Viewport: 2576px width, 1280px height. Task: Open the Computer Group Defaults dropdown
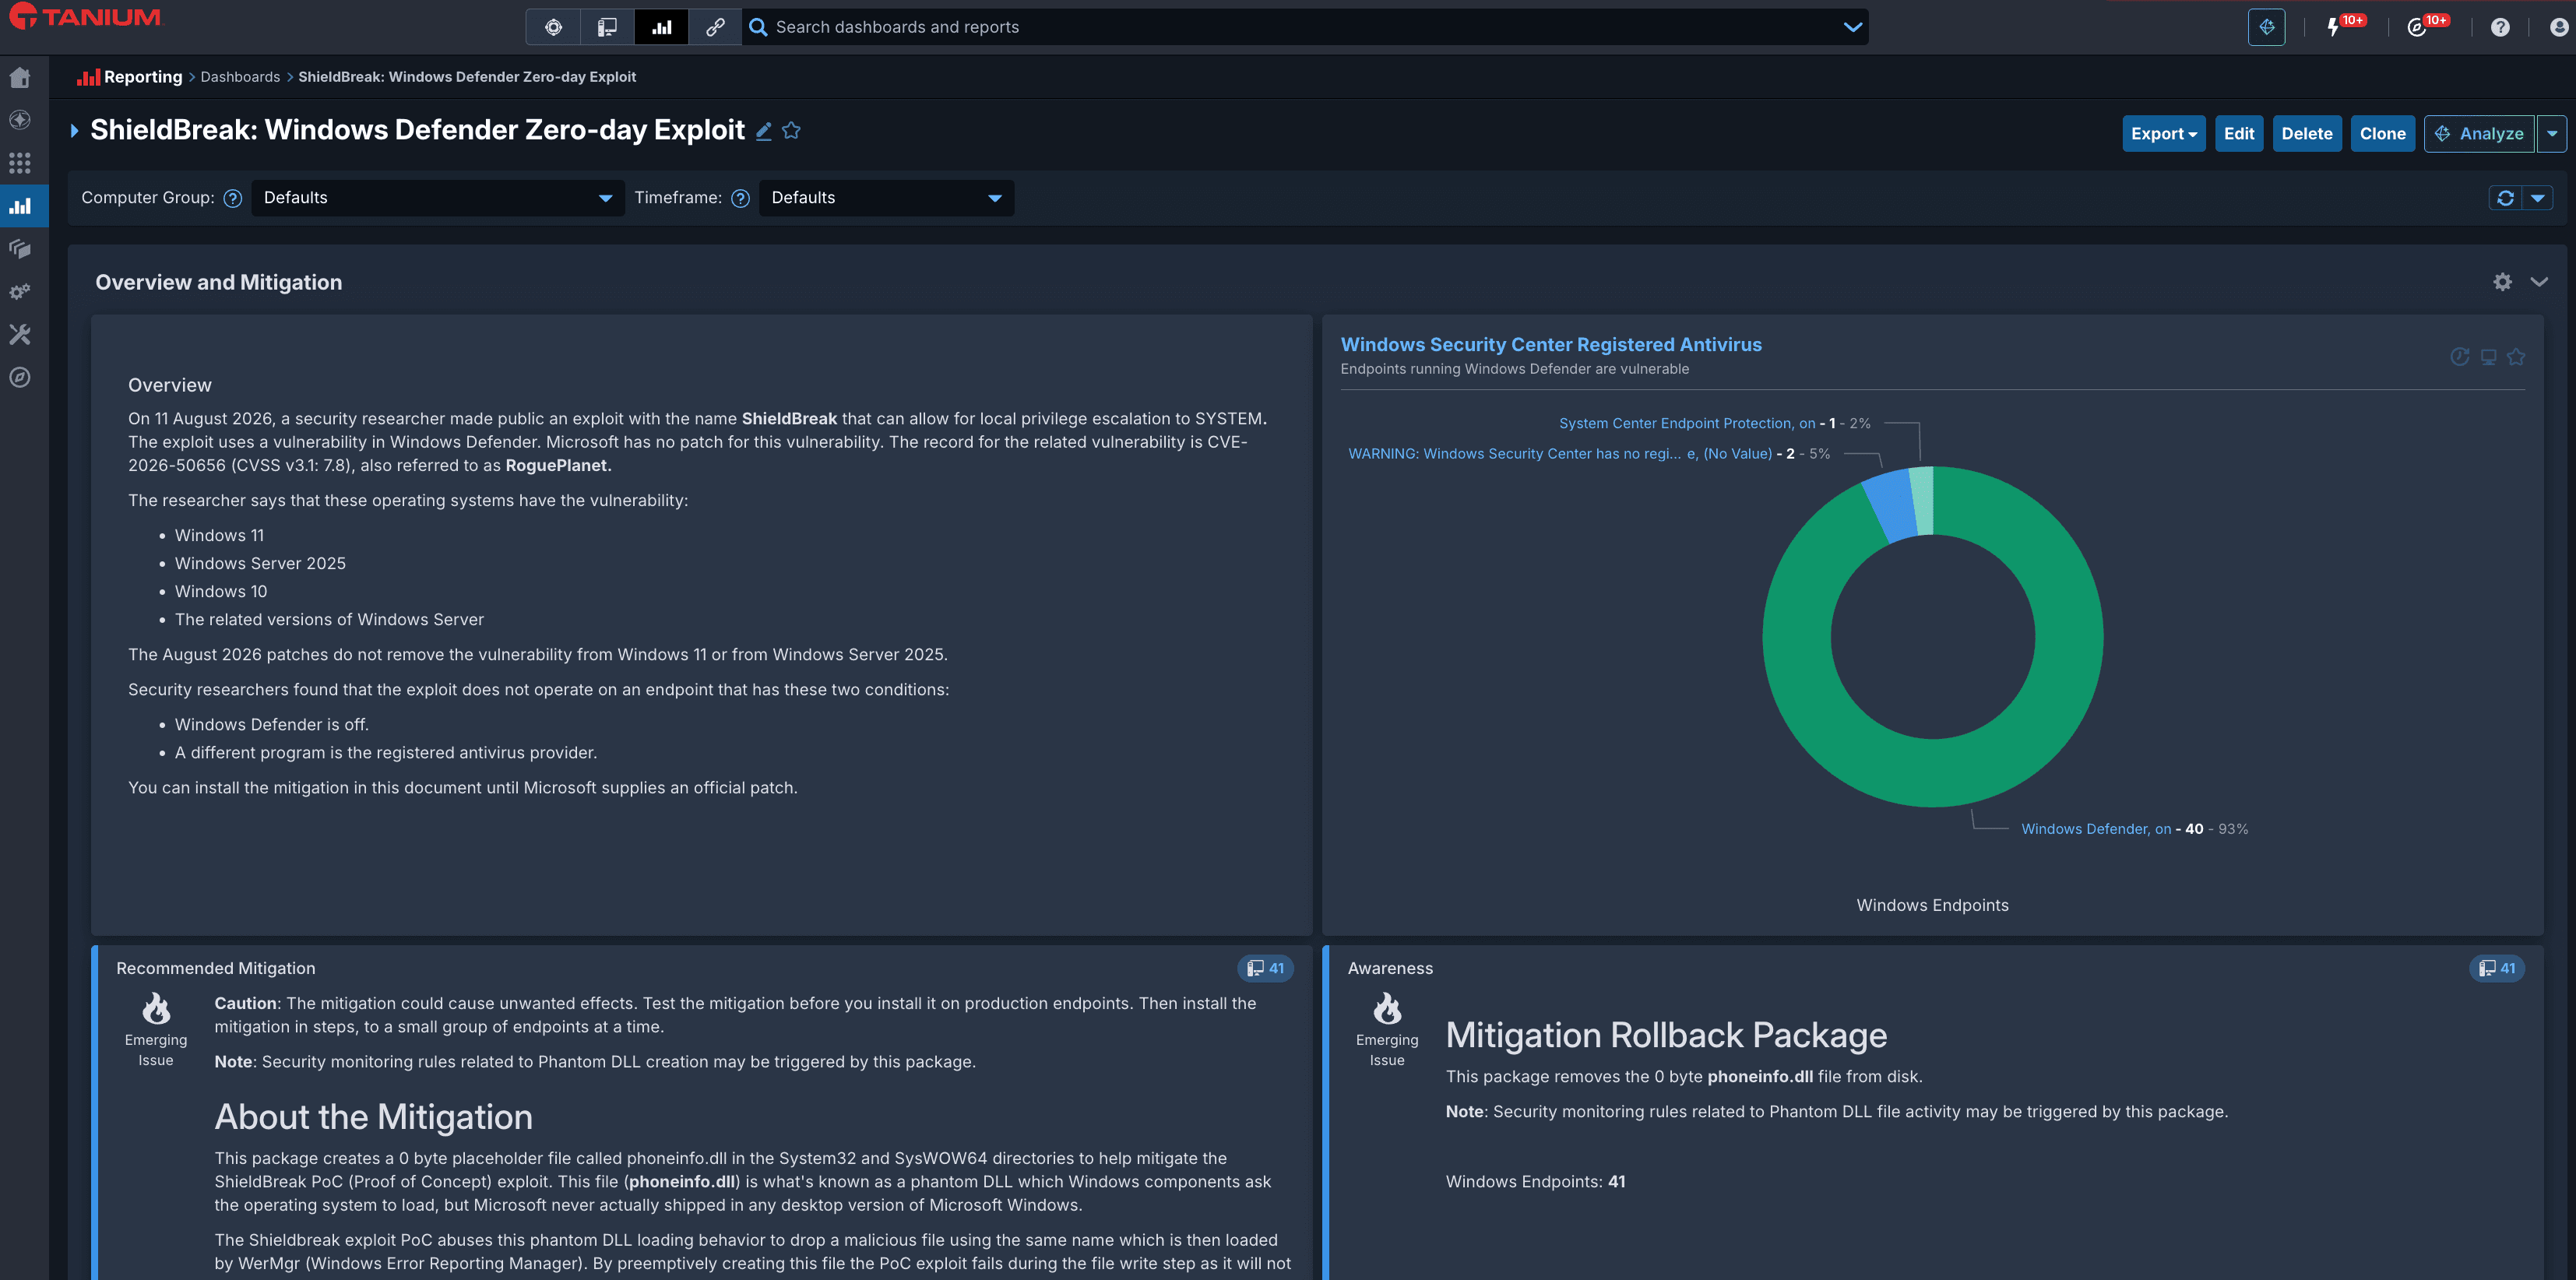(x=438, y=198)
